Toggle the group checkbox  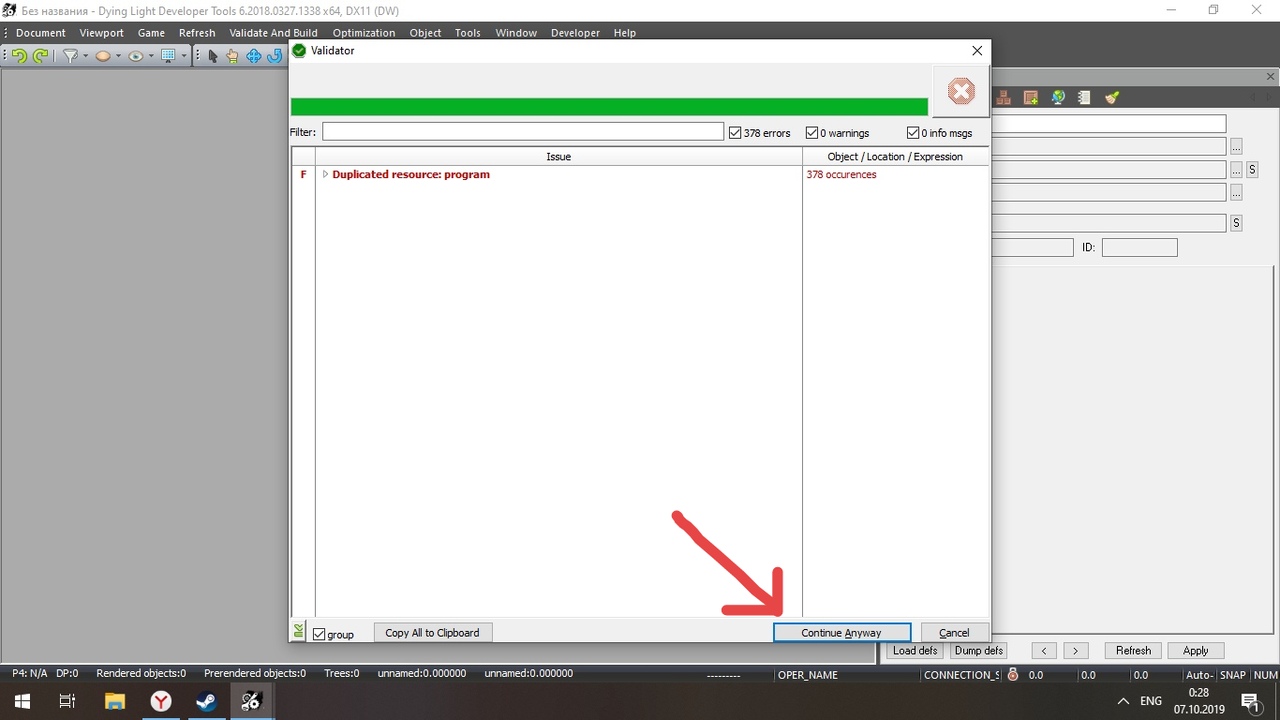coord(319,634)
